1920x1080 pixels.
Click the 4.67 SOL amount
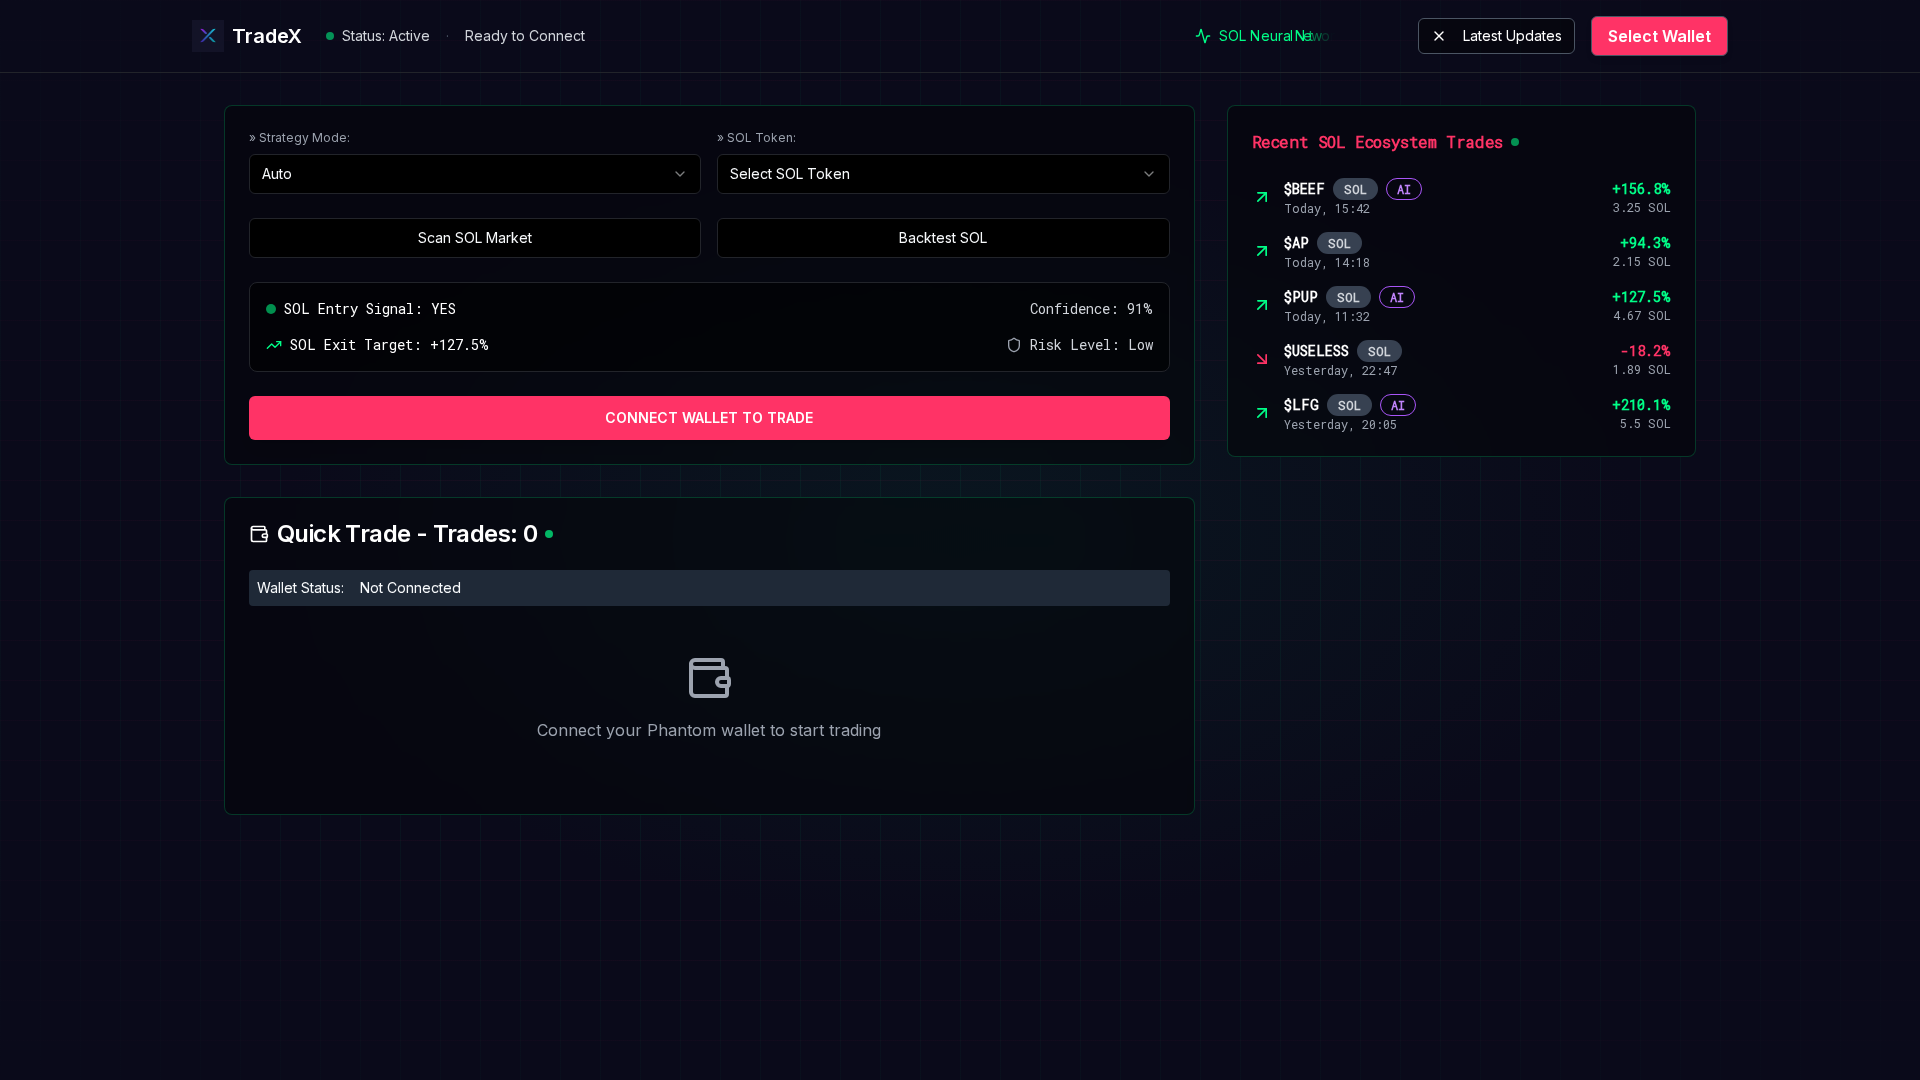[1642, 316]
